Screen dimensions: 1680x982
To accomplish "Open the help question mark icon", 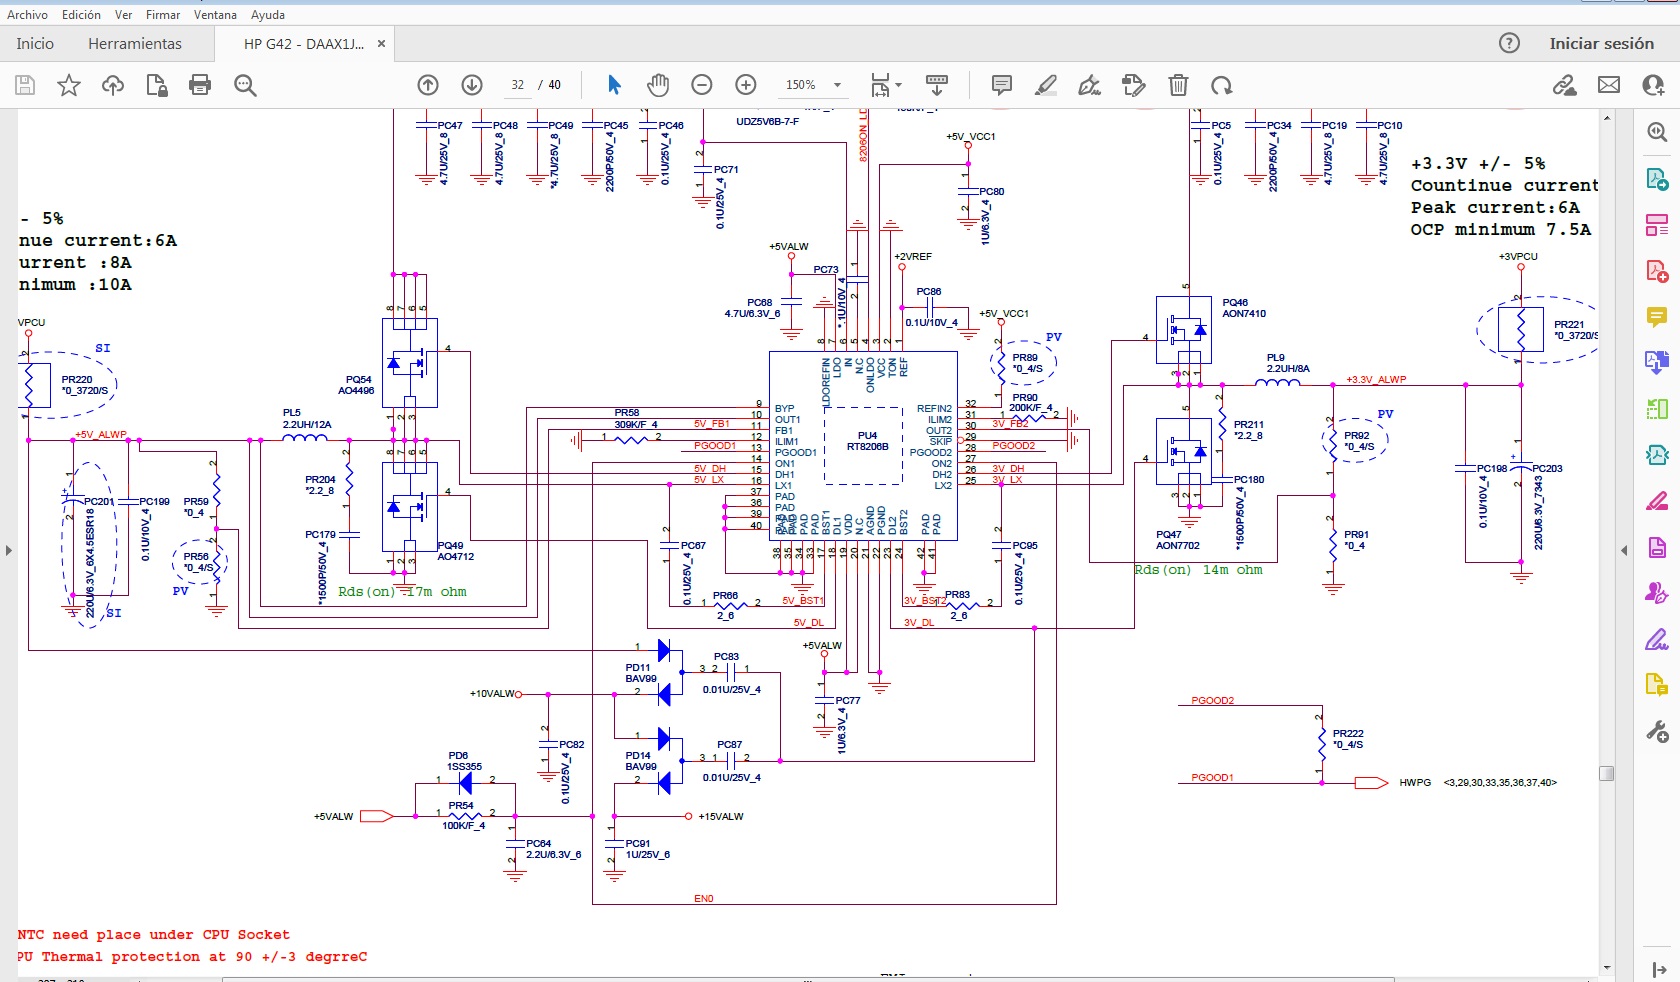I will pos(1509,43).
